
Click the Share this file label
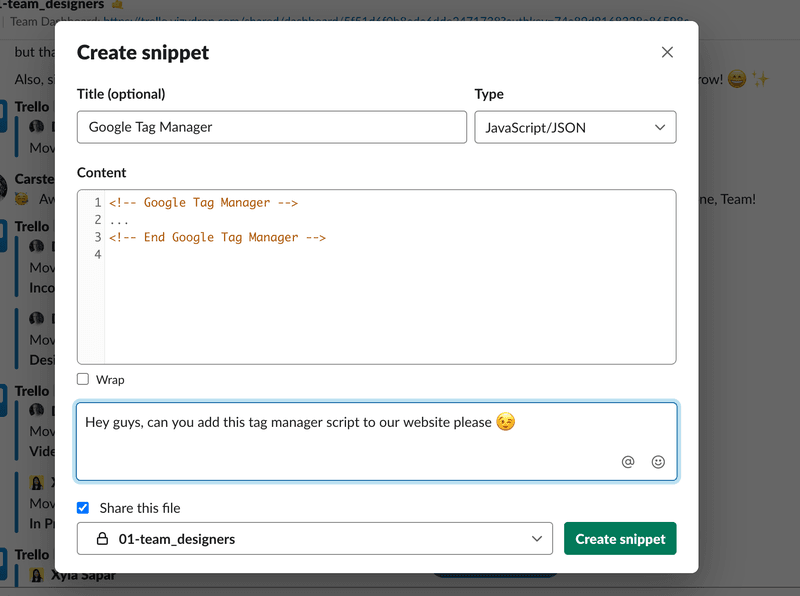point(140,508)
